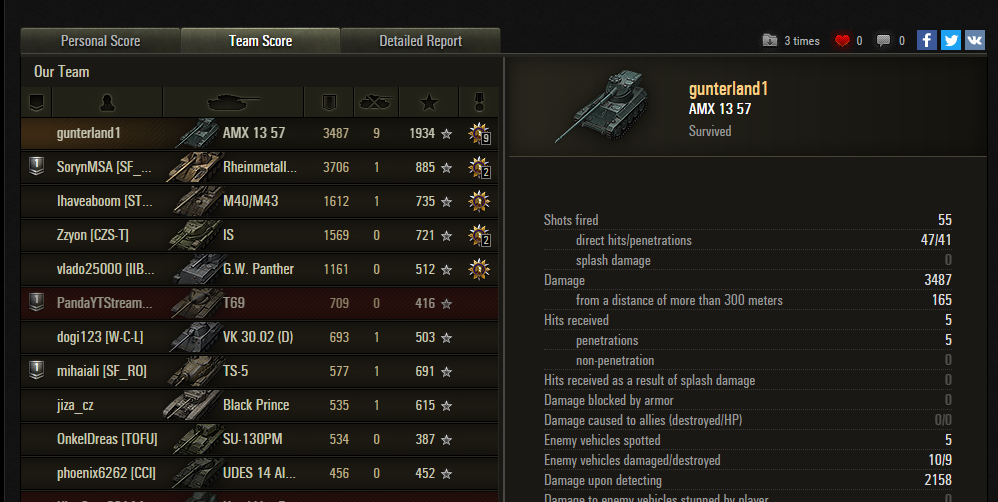Share replay via VK icon
This screenshot has height=502, width=998.
click(975, 41)
